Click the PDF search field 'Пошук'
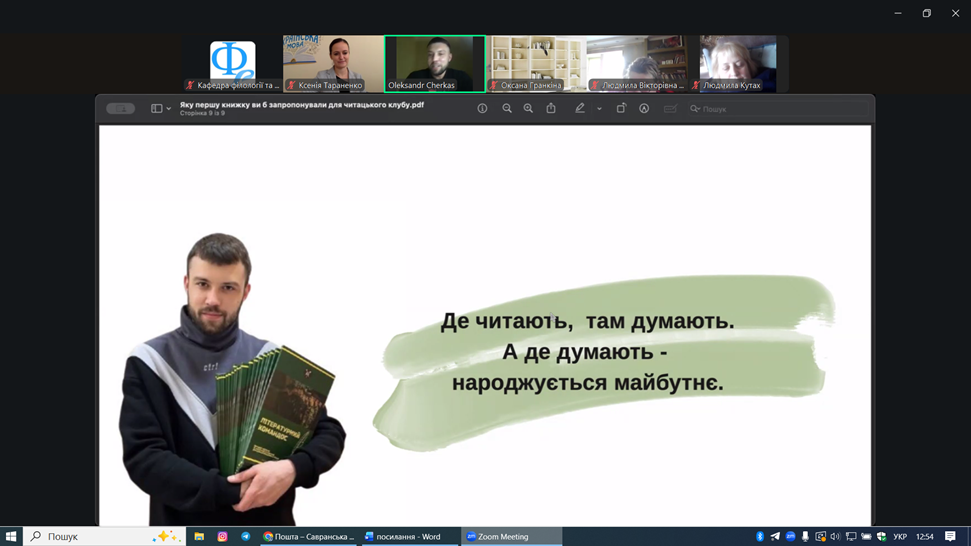This screenshot has height=546, width=971. (x=714, y=109)
